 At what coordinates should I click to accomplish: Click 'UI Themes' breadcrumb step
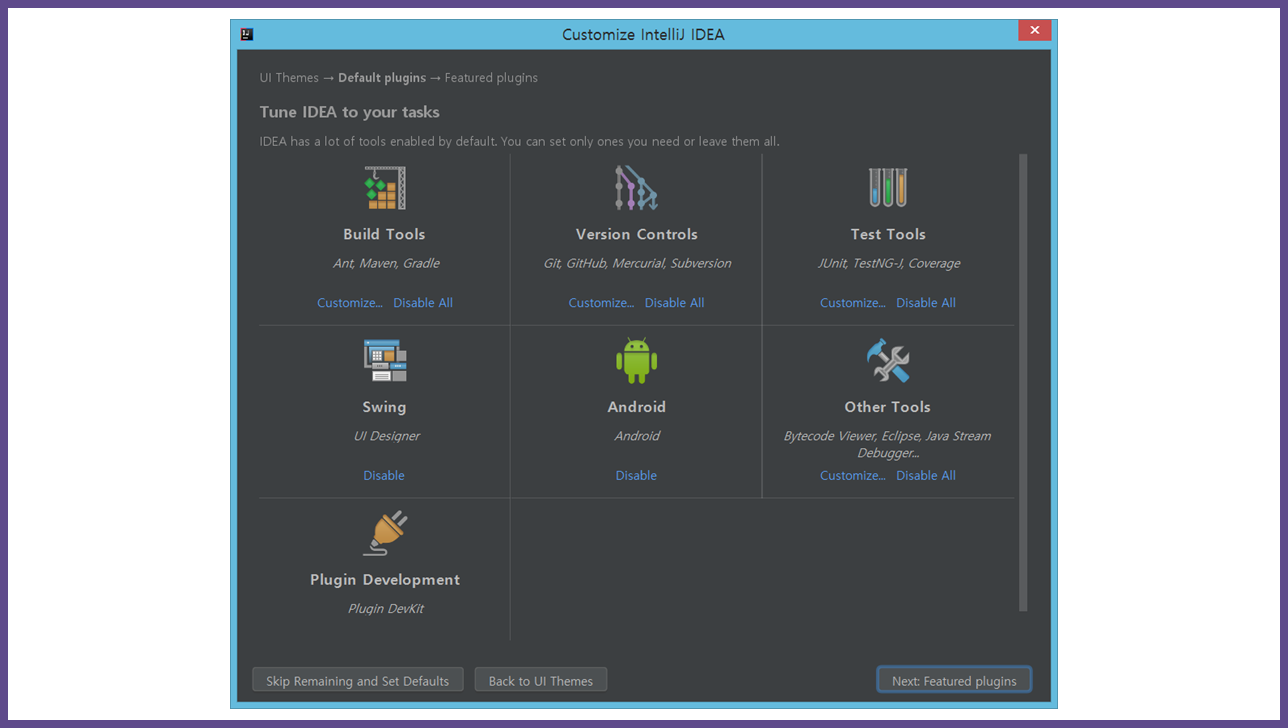[x=289, y=78]
